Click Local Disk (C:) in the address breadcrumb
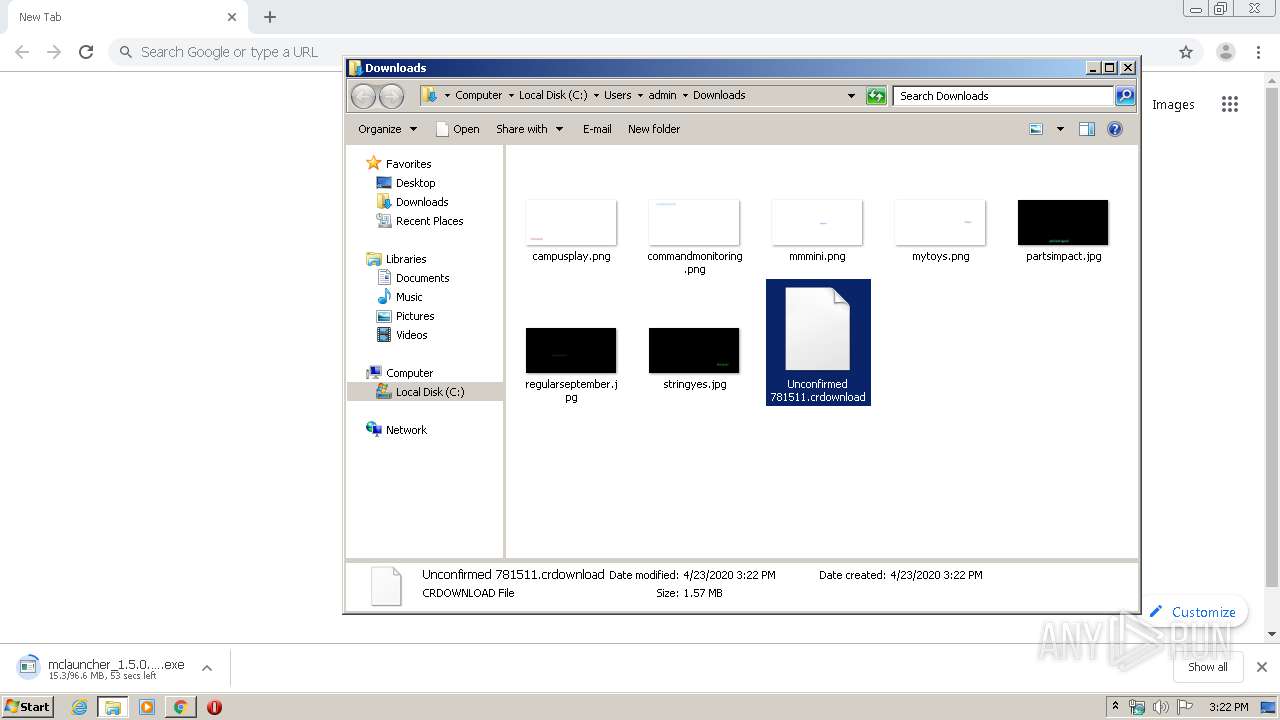The image size is (1280, 720). pos(553,96)
